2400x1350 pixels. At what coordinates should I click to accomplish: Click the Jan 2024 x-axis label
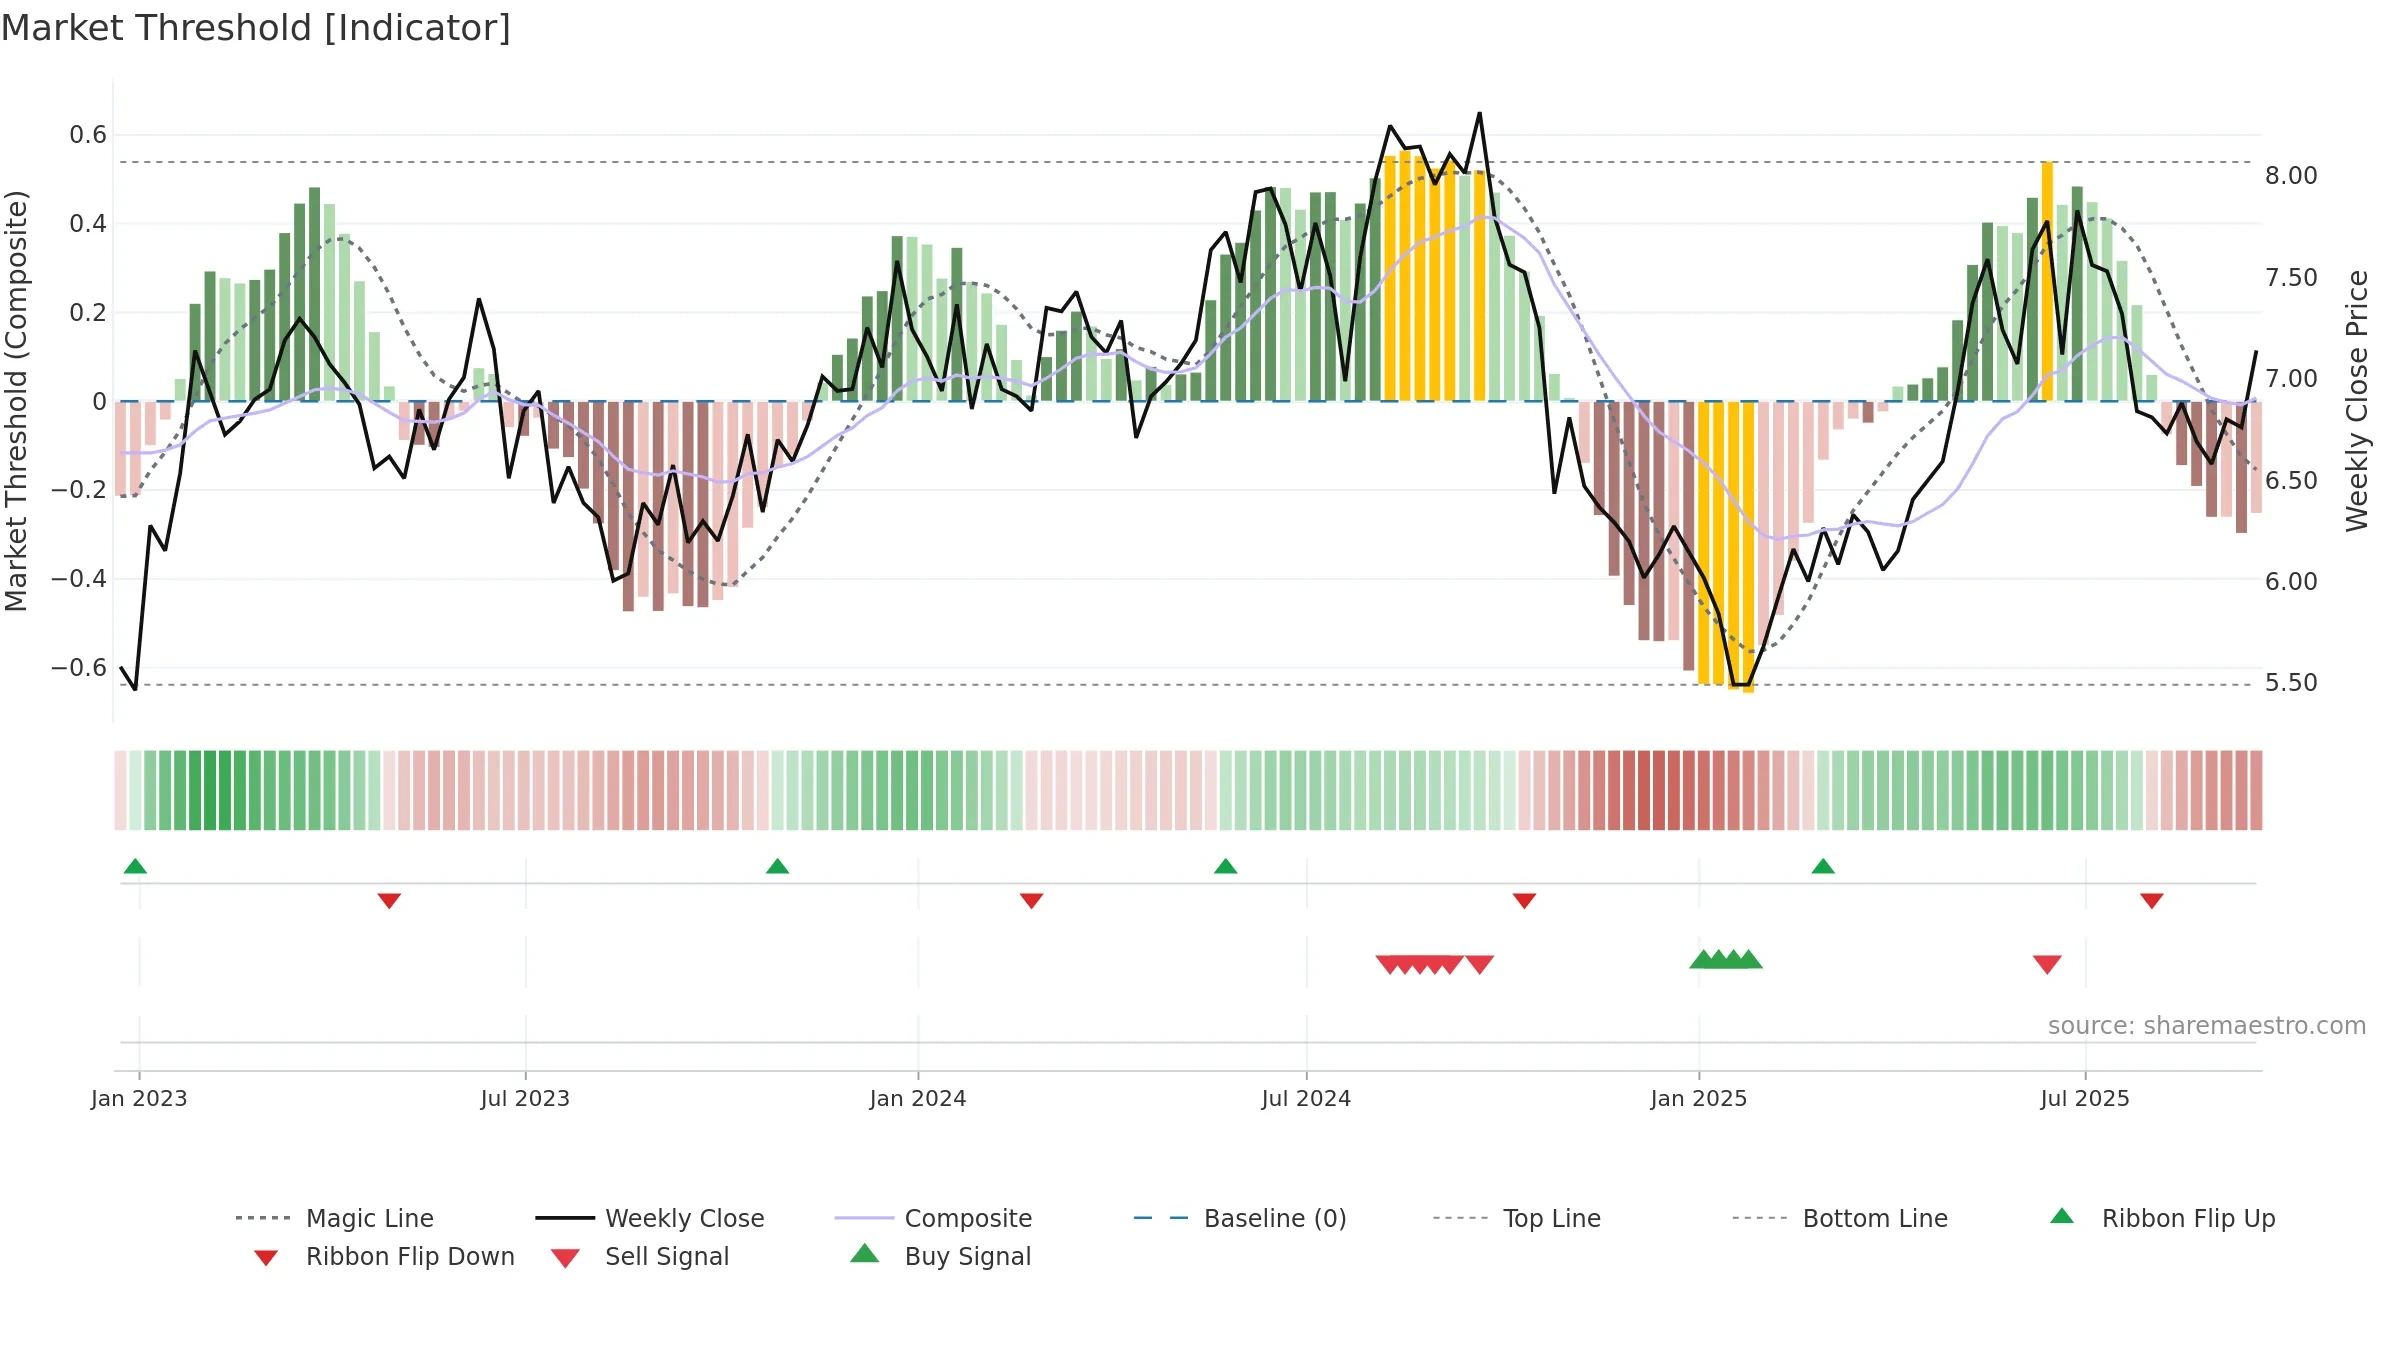[918, 1098]
